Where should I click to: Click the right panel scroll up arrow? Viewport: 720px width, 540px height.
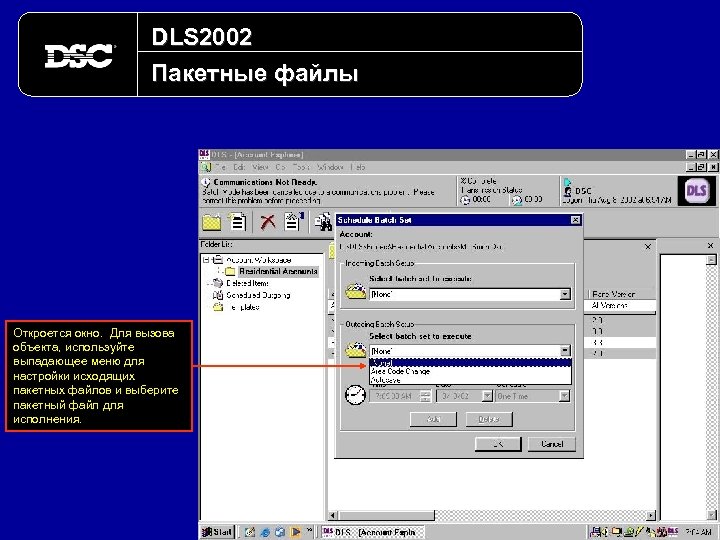click(x=711, y=260)
